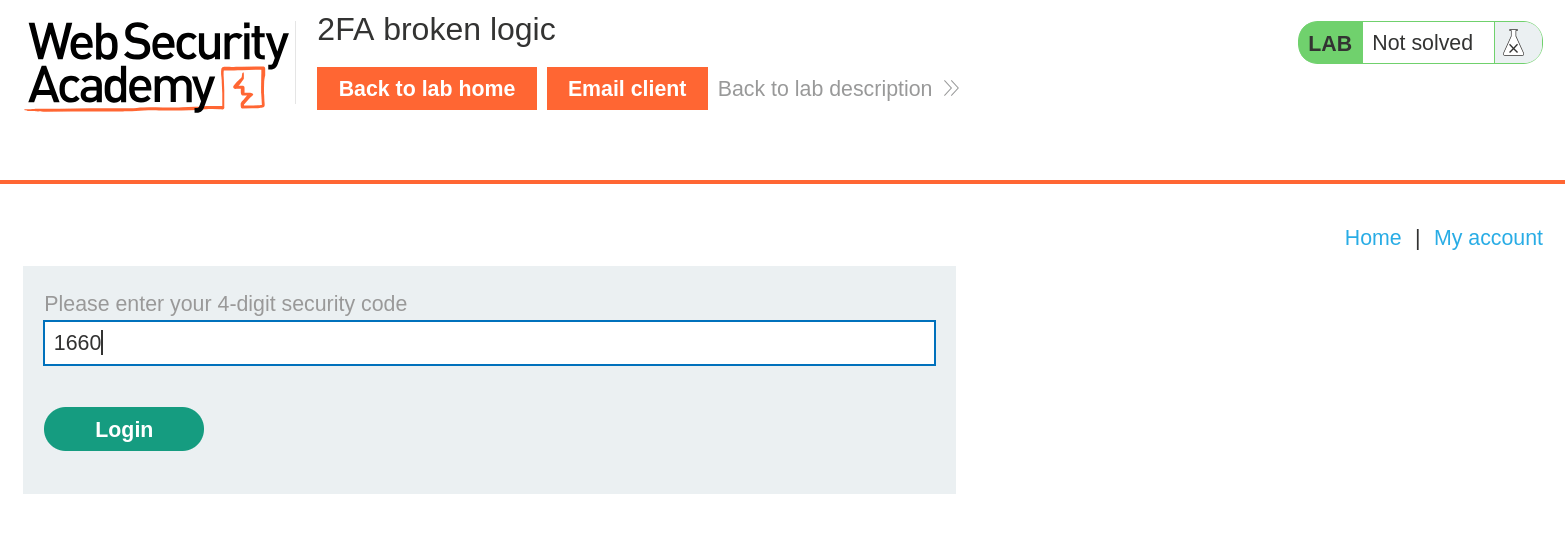
Task: Click the double chevron arrow icon
Action: click(x=951, y=89)
